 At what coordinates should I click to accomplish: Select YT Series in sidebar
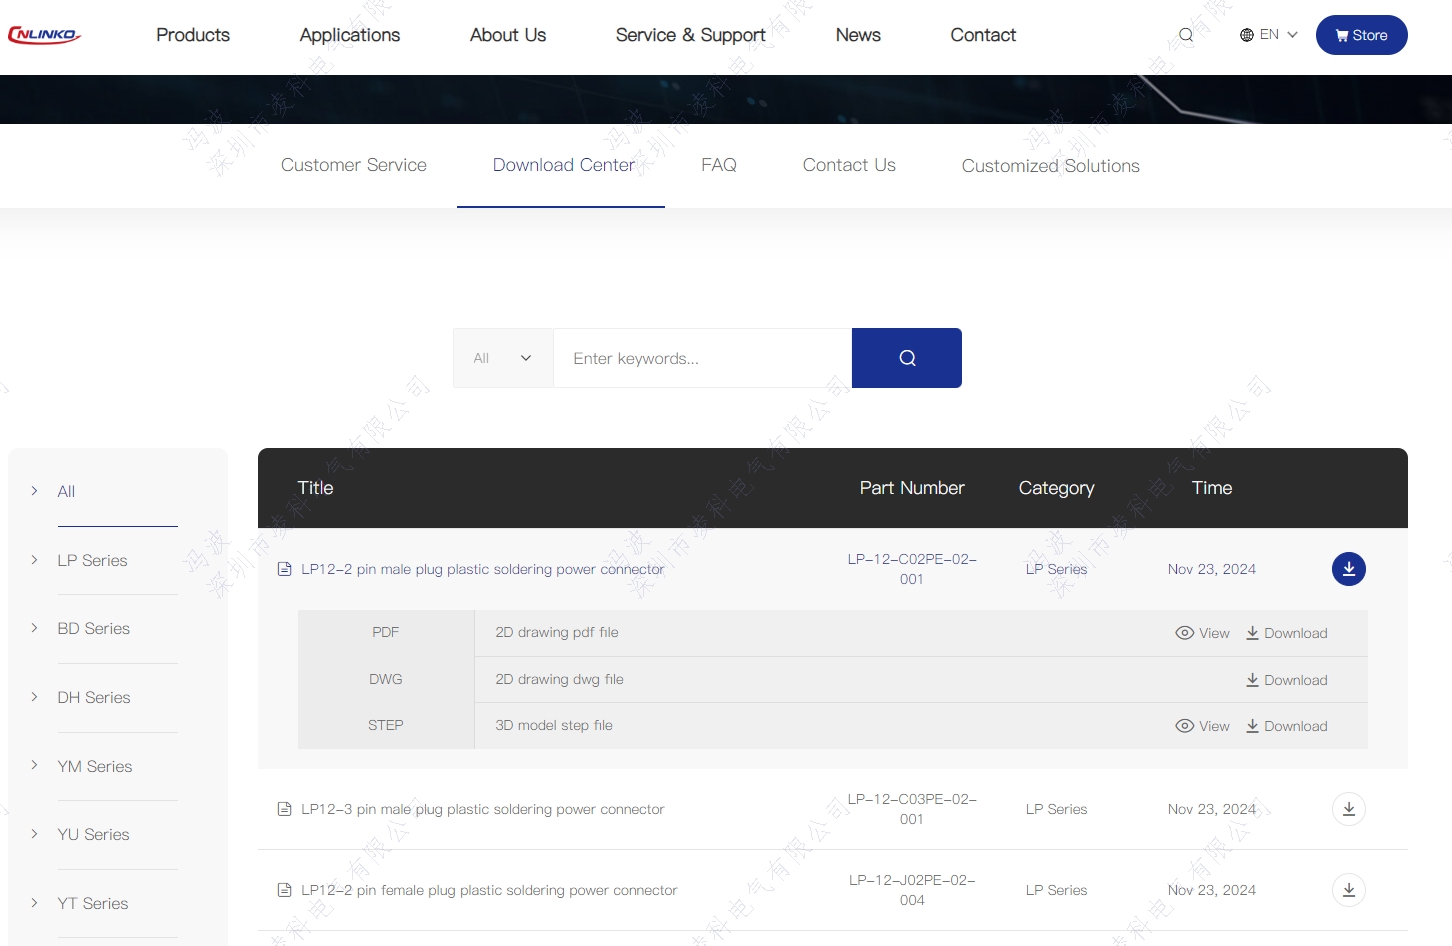(93, 903)
